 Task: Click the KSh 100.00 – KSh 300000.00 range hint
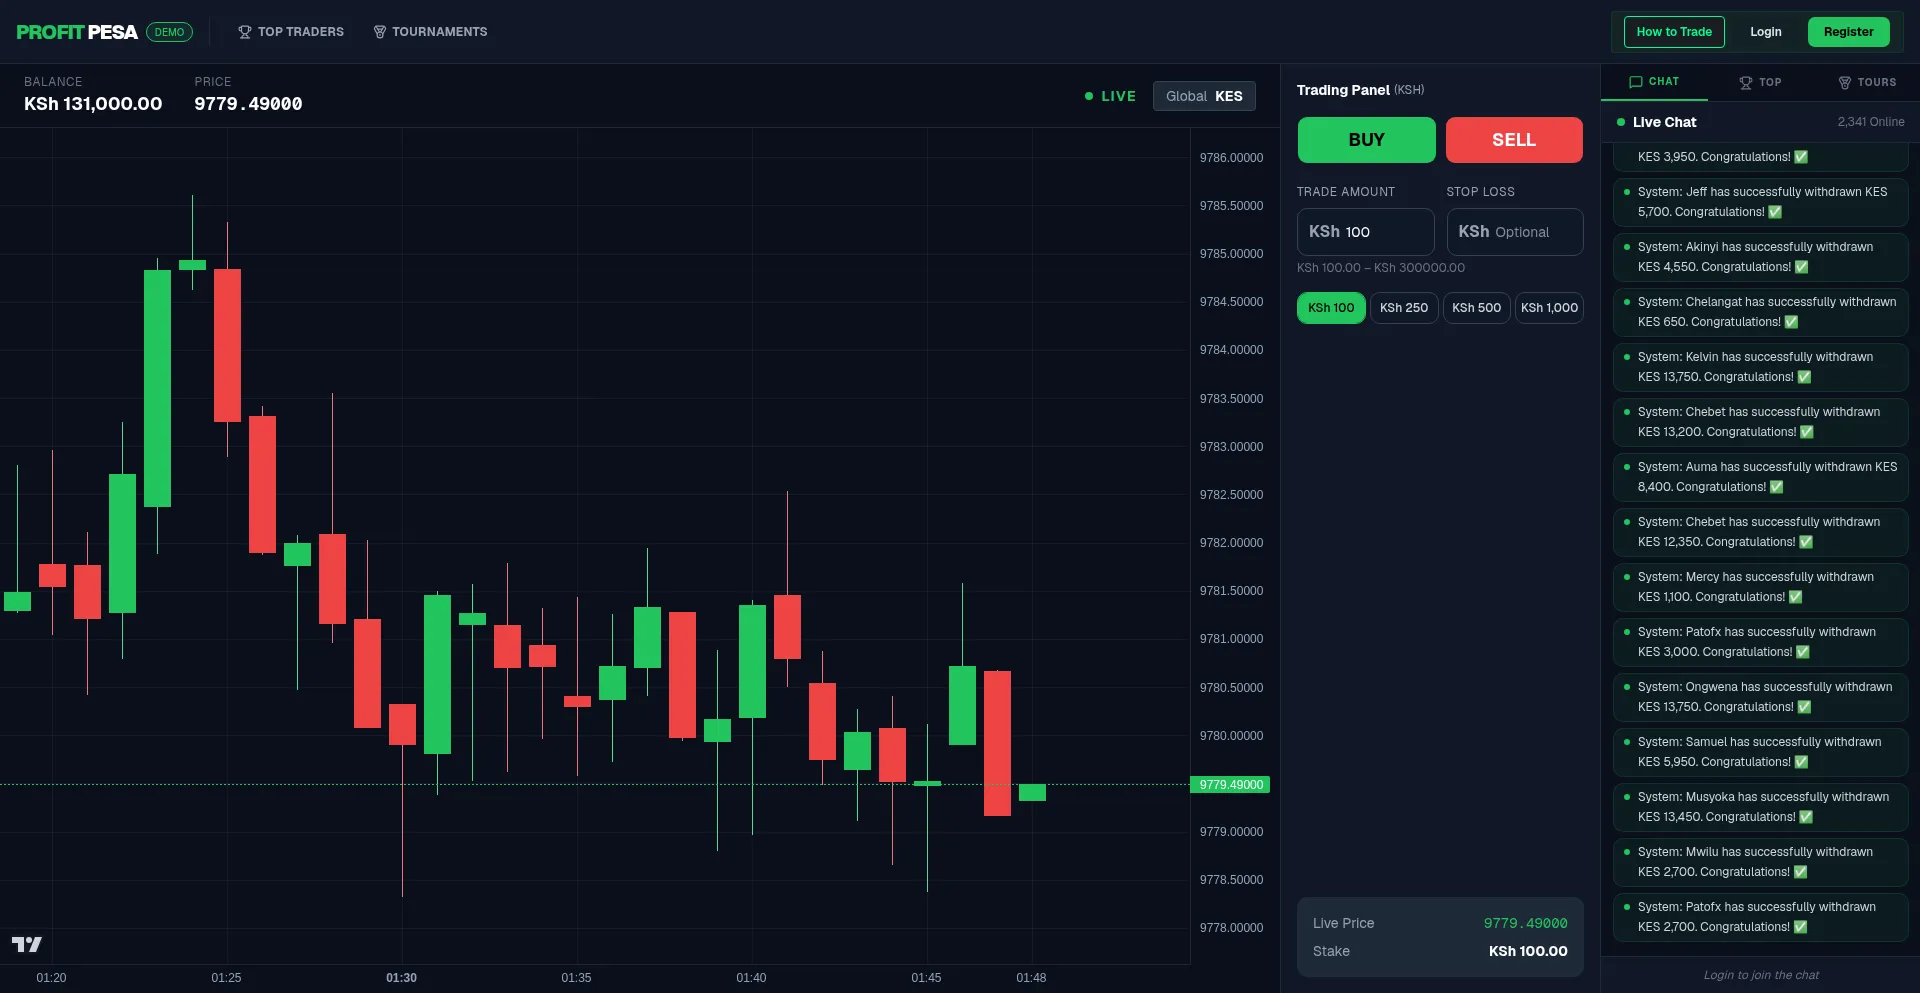click(x=1381, y=268)
